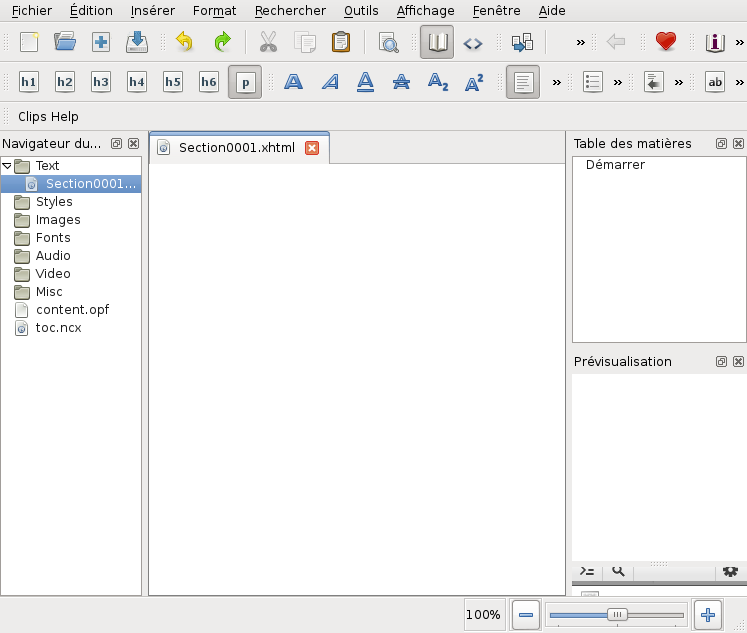747x633 pixels.
Task: Click the zoom slider handle
Action: coord(617,615)
